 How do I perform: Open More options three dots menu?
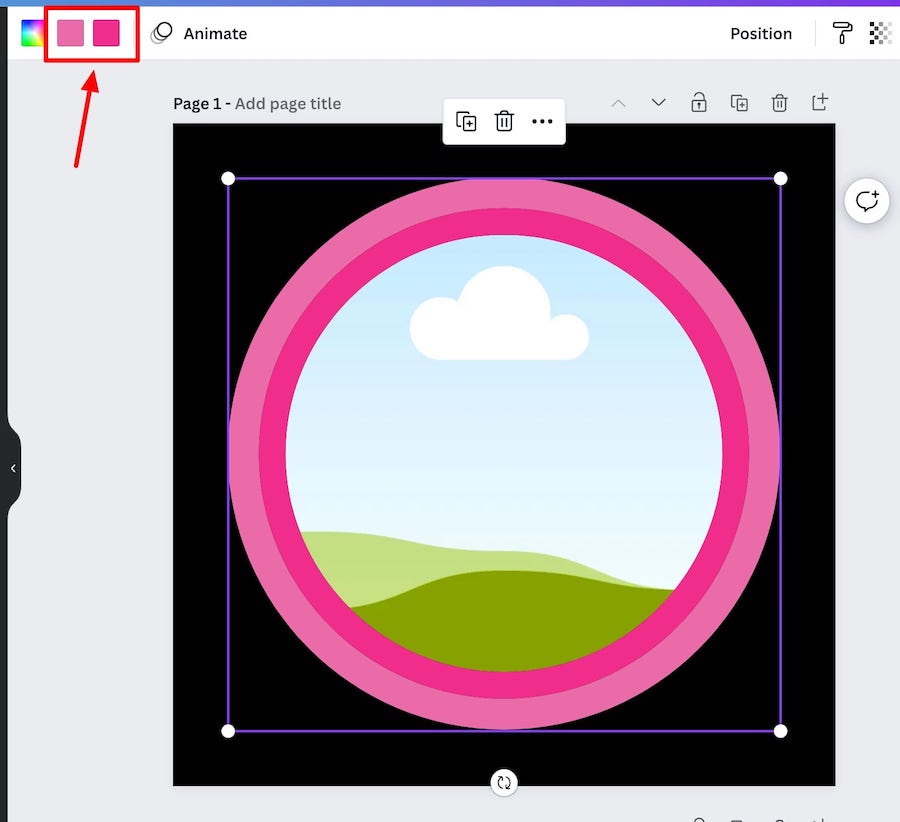pos(542,121)
